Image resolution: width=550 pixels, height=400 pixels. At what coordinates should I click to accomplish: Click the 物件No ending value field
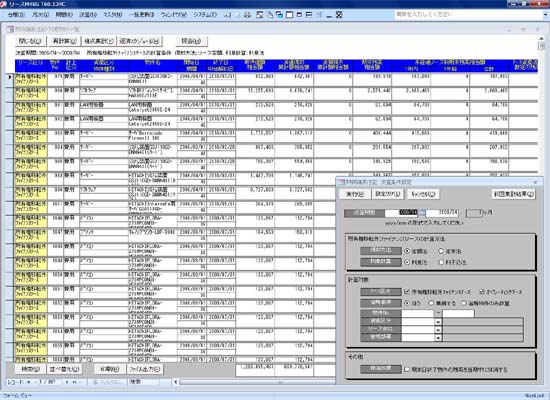(458, 313)
